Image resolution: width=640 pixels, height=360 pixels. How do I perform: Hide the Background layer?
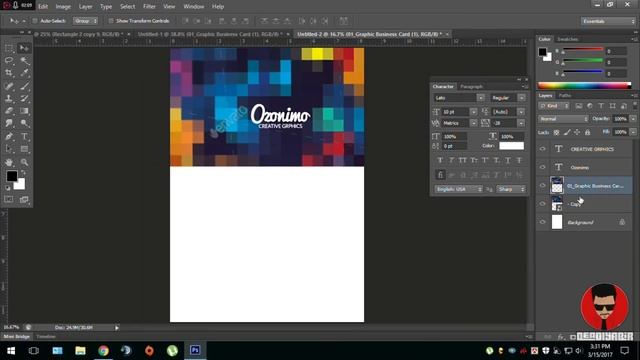pos(542,222)
